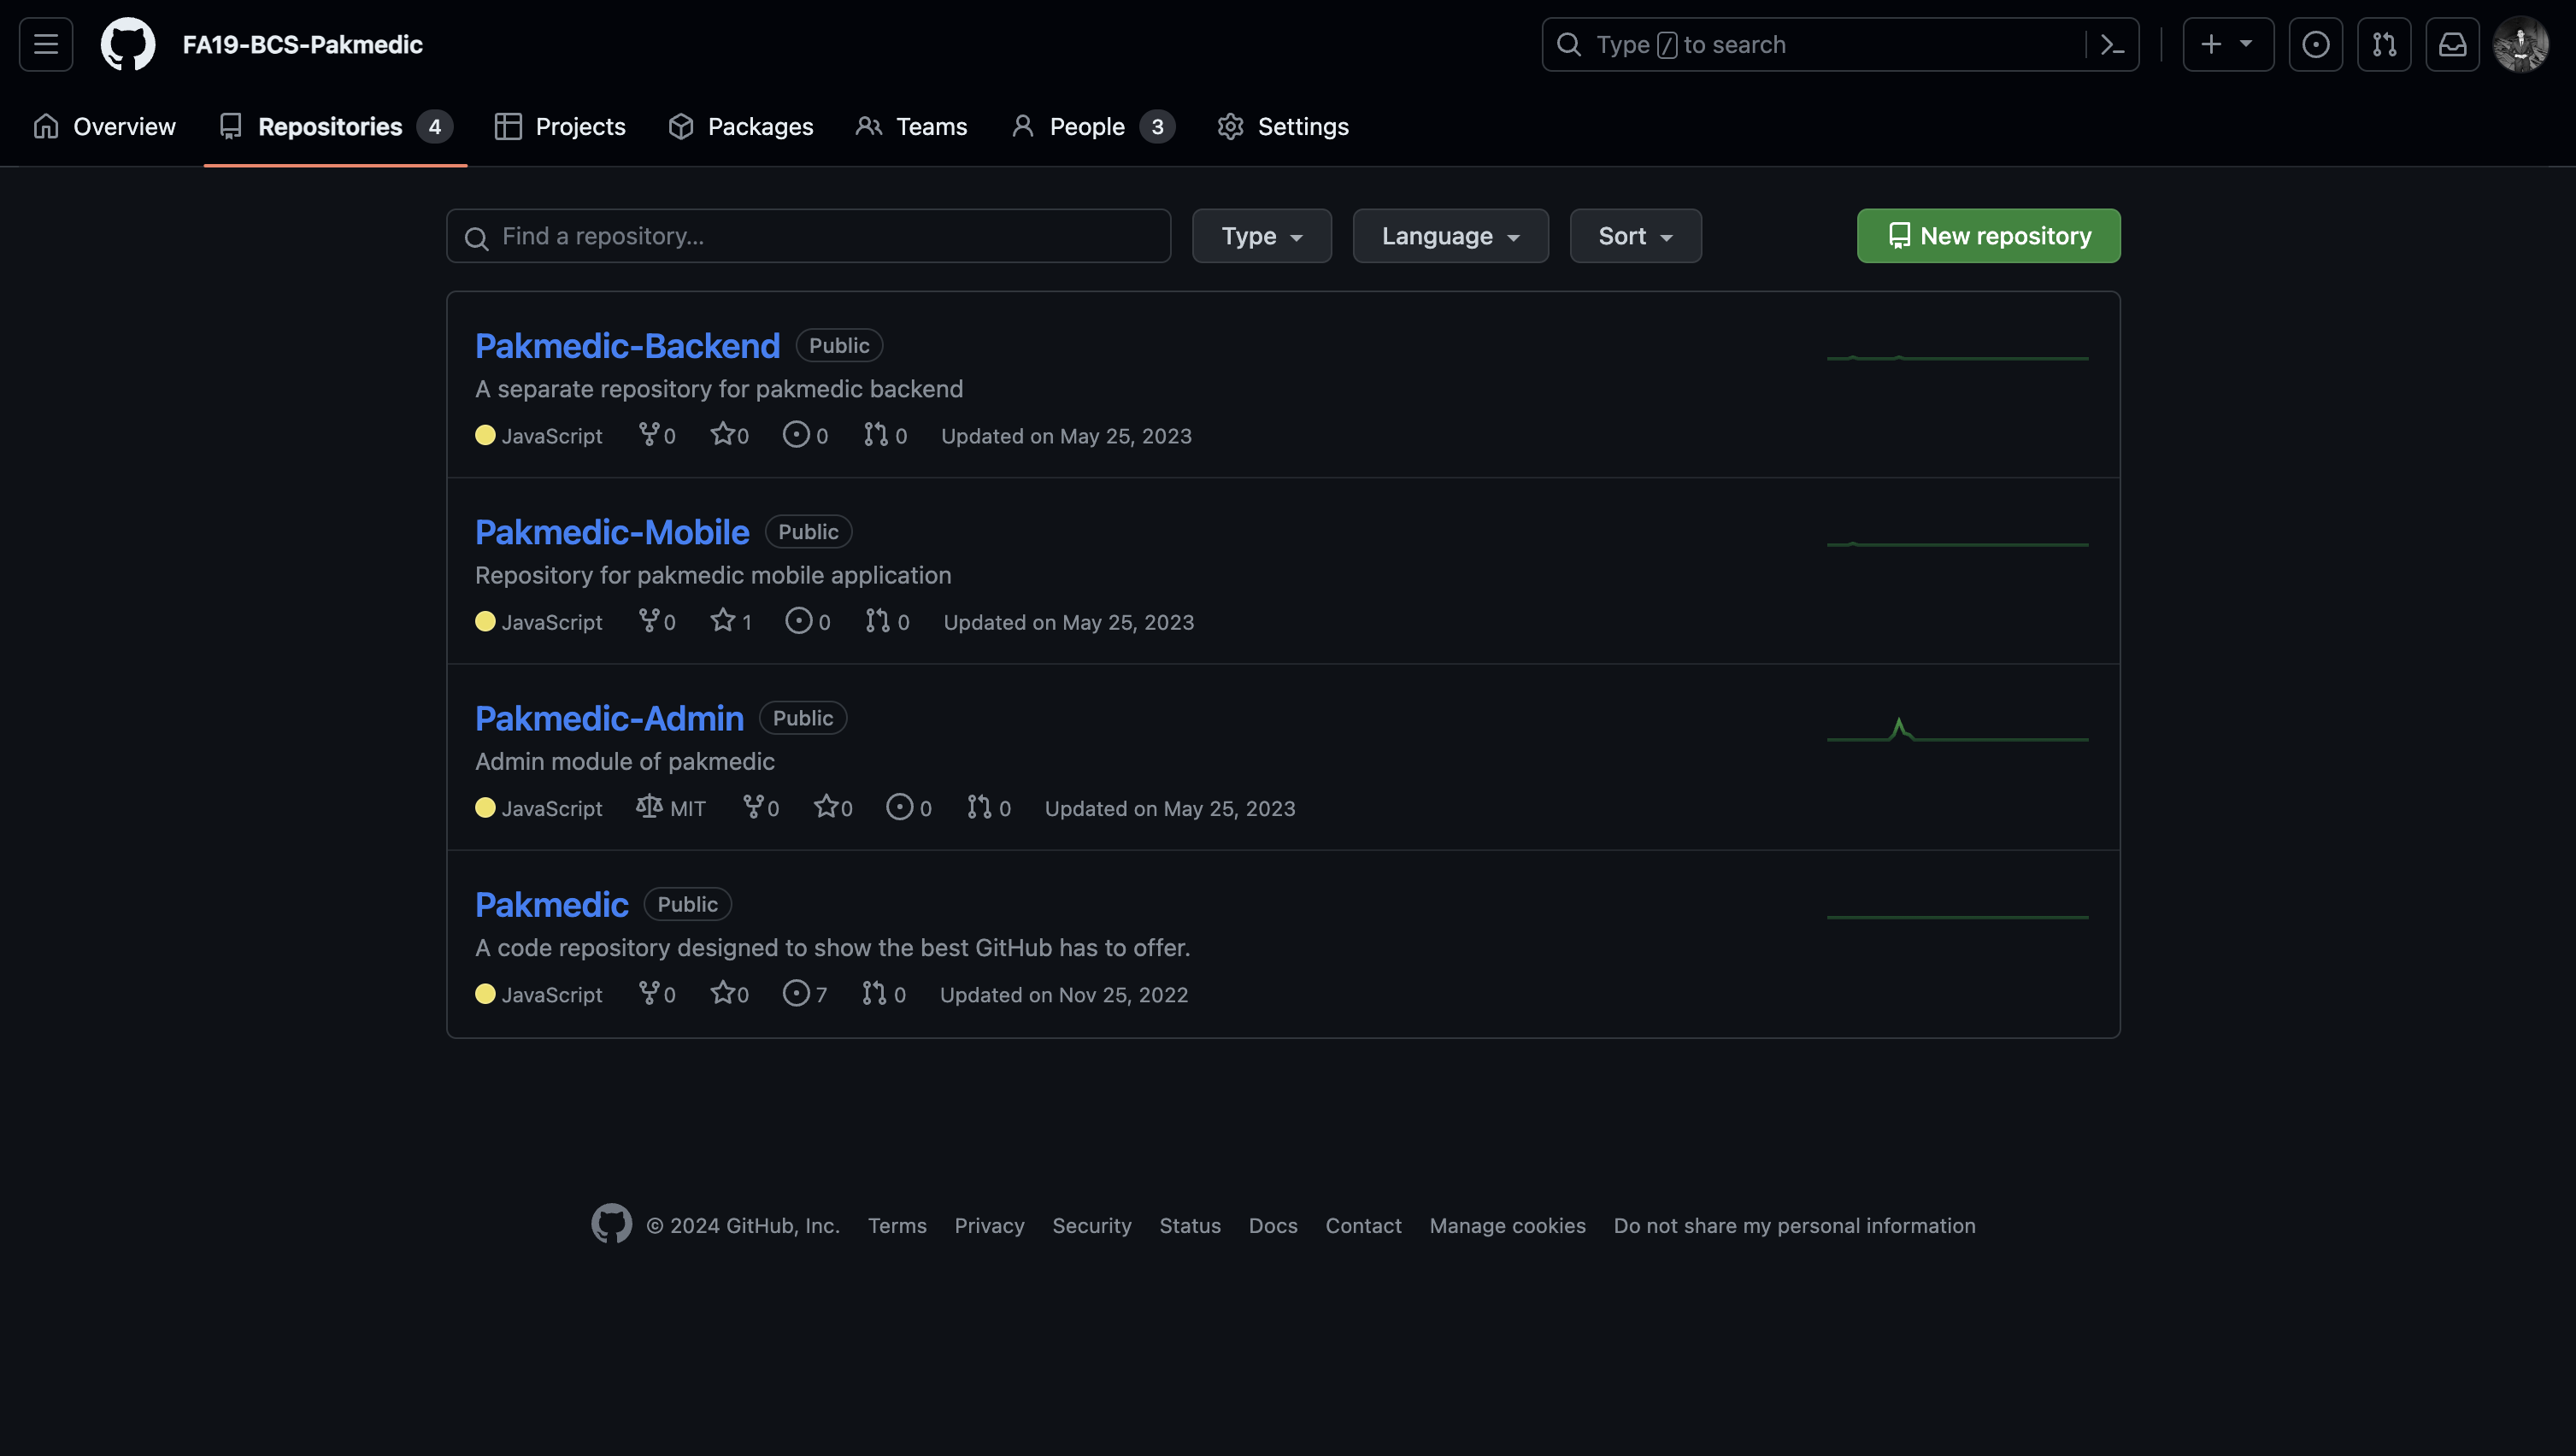Viewport: 2576px width, 1456px height.
Task: Open the Issues icon in the header
Action: point(2316,44)
